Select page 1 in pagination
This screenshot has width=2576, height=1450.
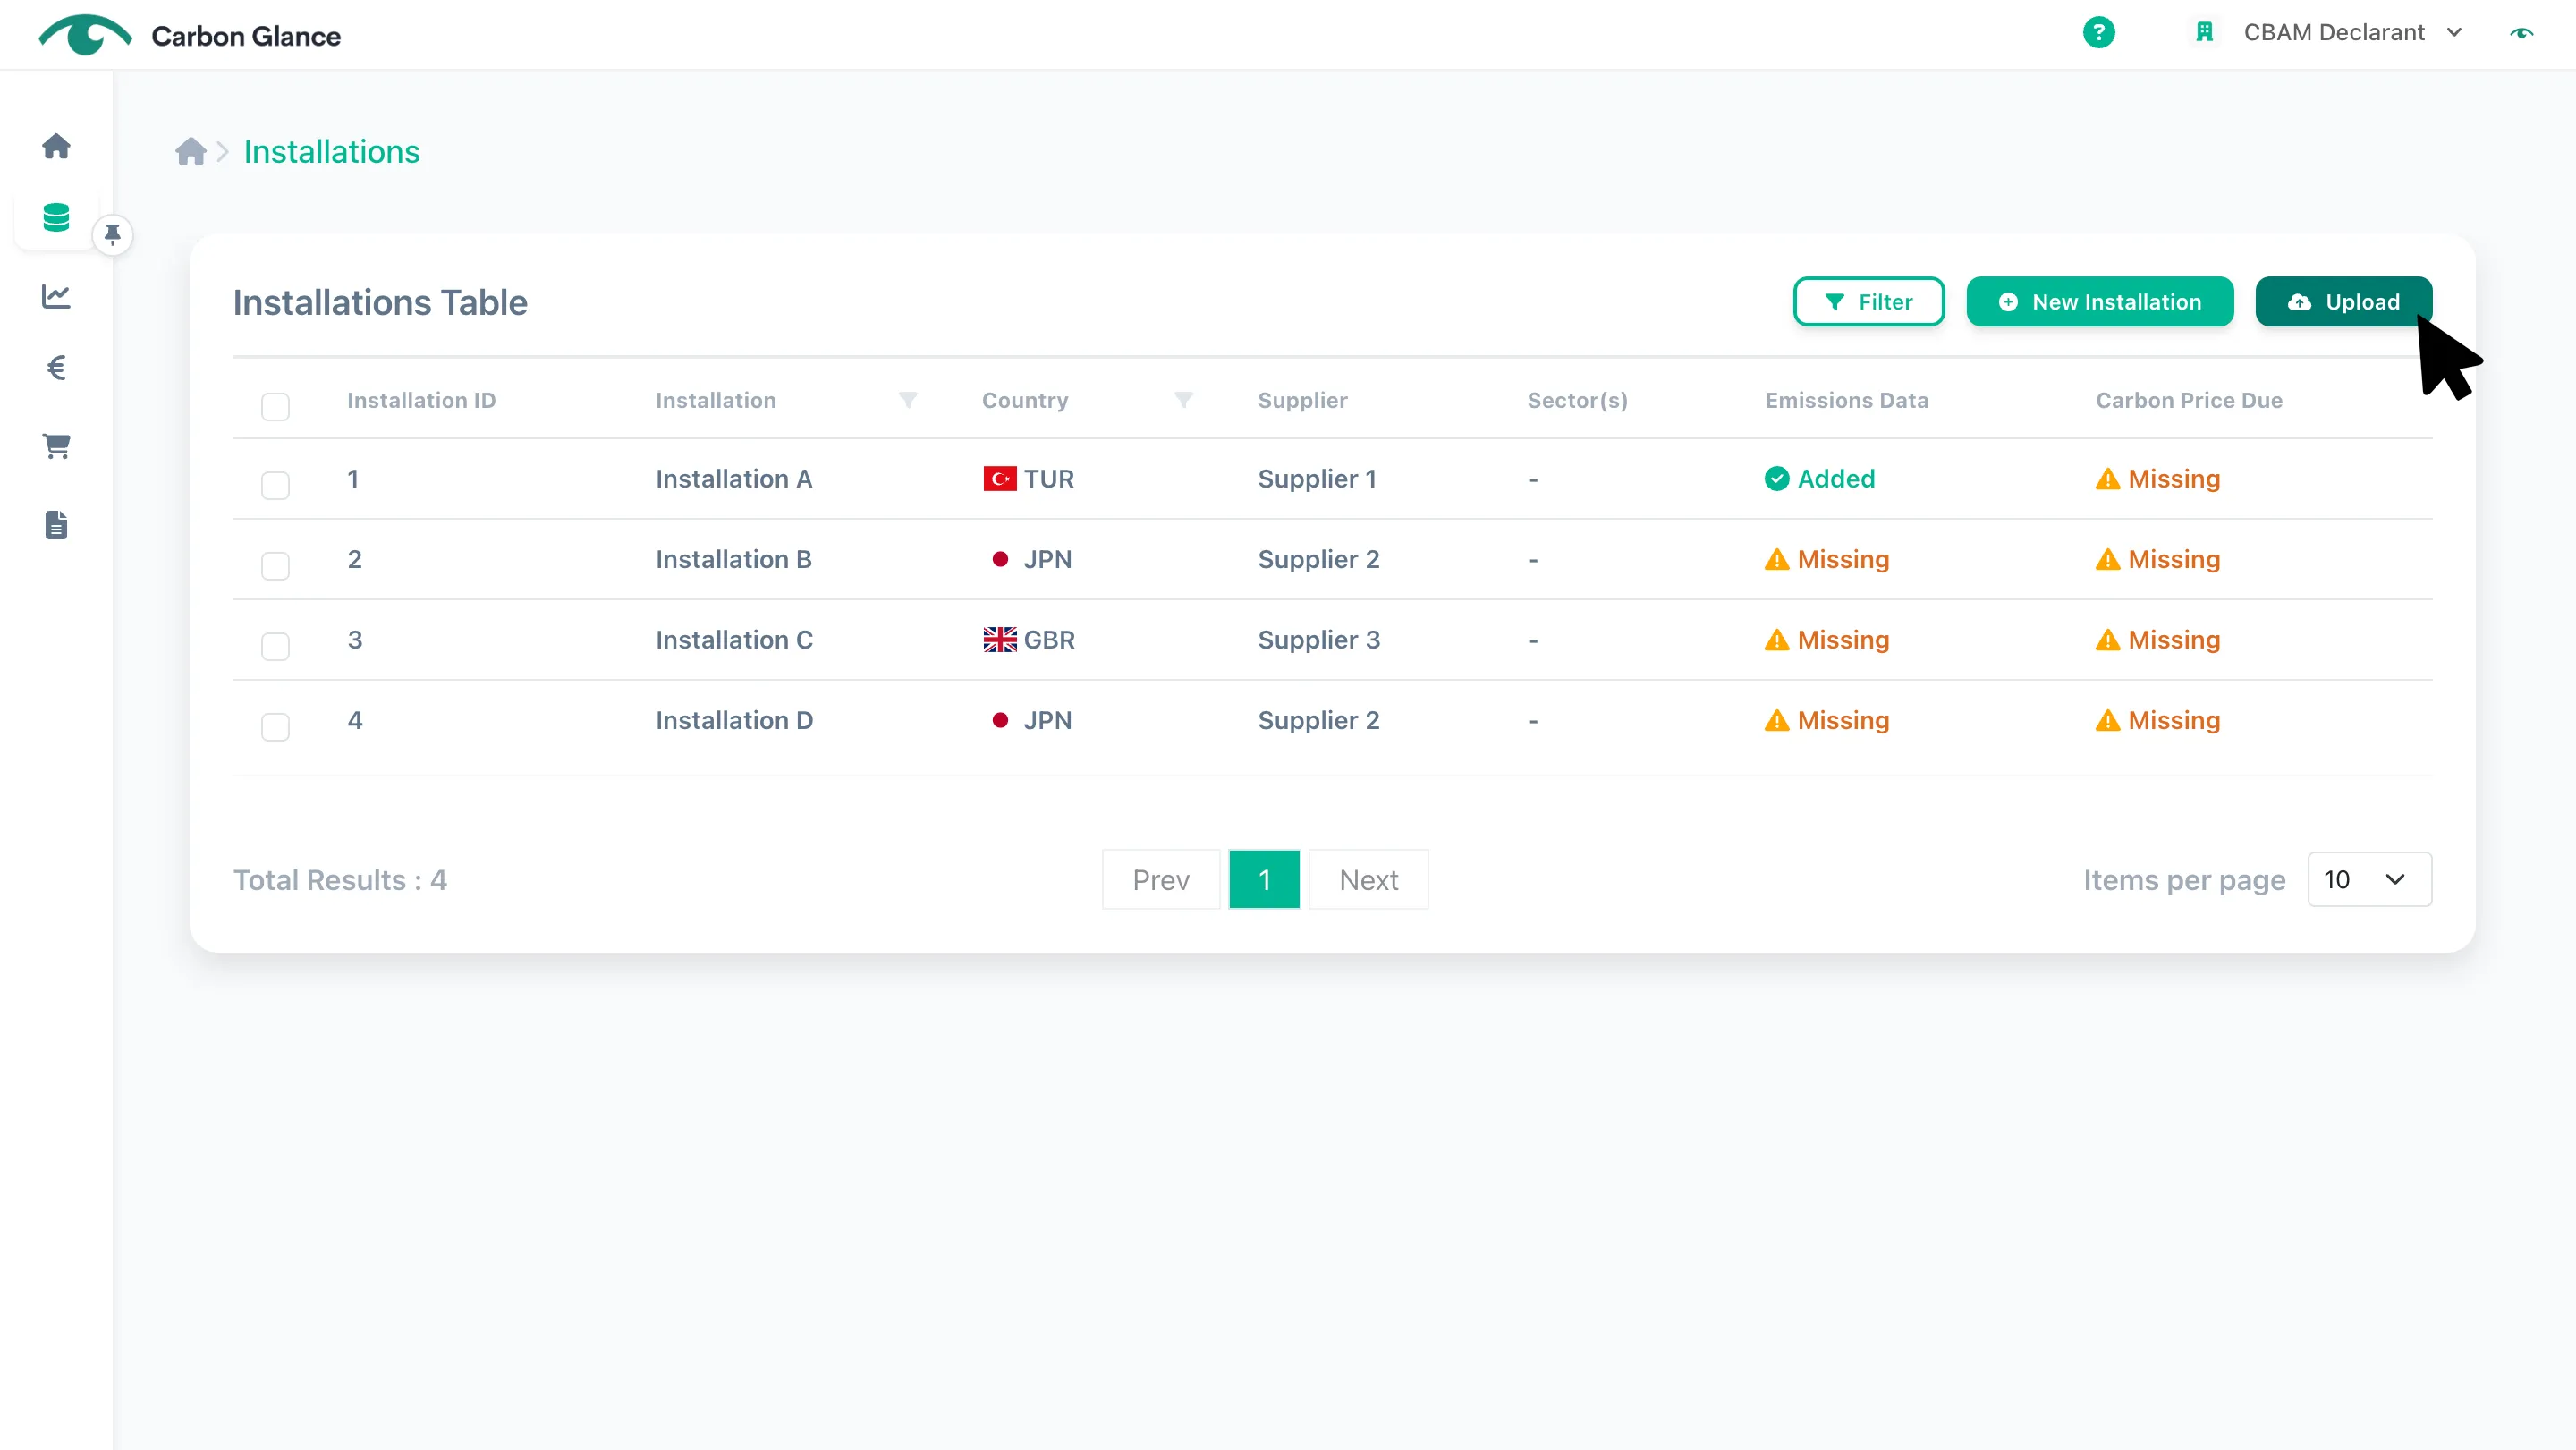click(x=1264, y=880)
